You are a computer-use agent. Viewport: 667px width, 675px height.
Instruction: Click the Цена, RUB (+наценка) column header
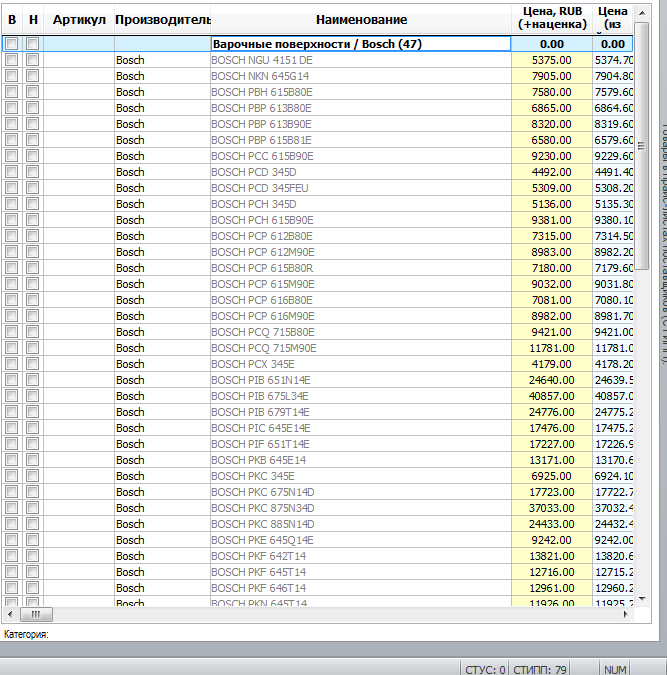coord(552,19)
